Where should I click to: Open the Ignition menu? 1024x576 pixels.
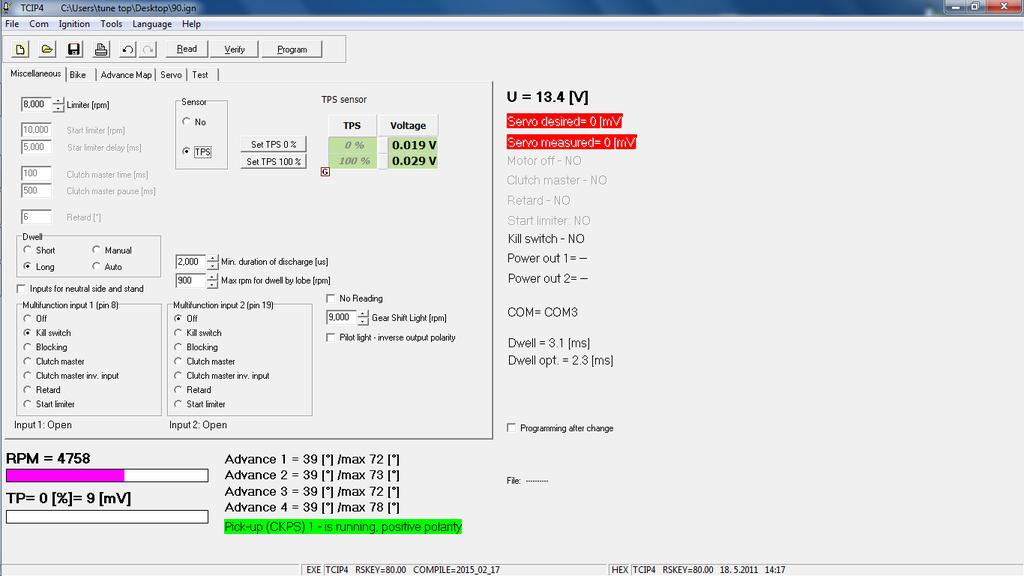(74, 24)
